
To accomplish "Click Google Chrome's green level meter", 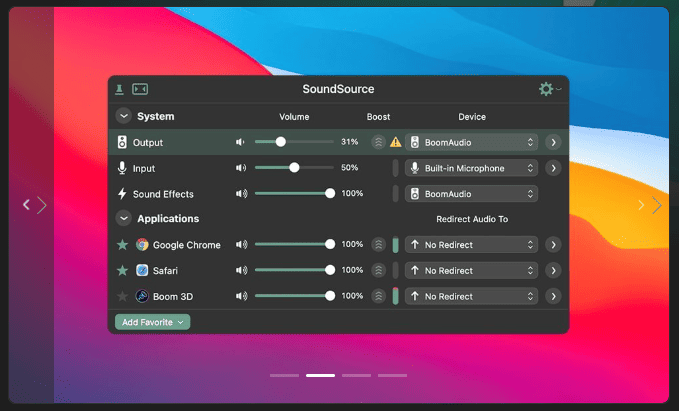I will [x=395, y=245].
